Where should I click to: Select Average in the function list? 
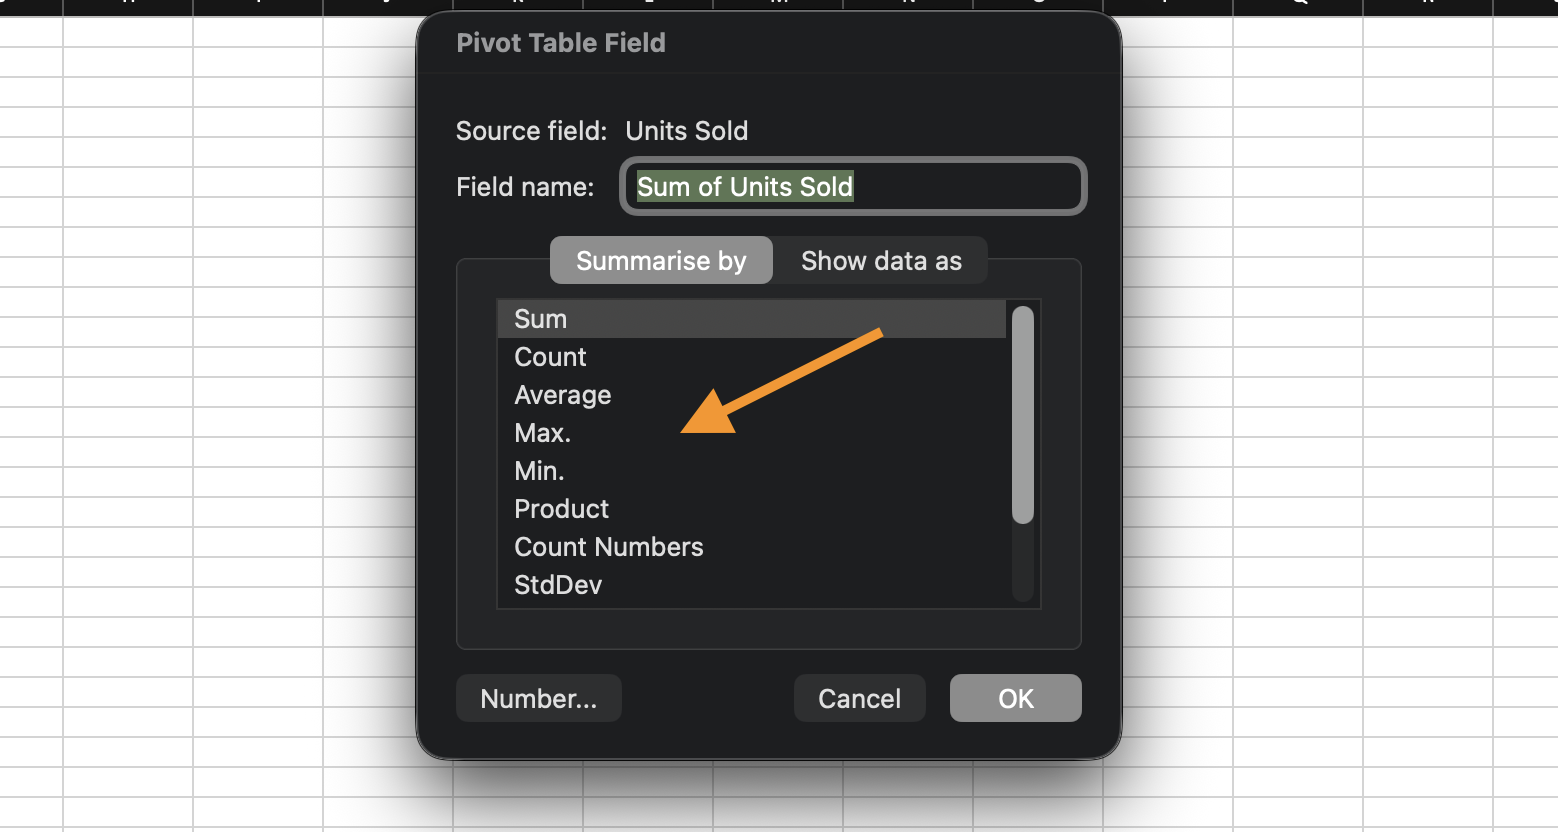(562, 395)
